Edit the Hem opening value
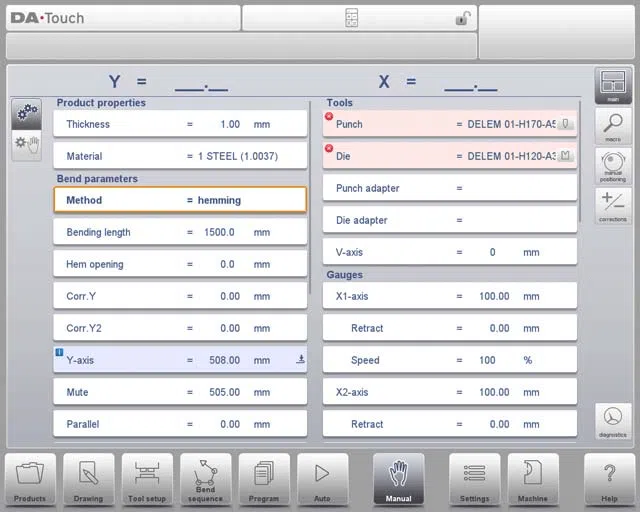640x512 pixels. pos(180,264)
